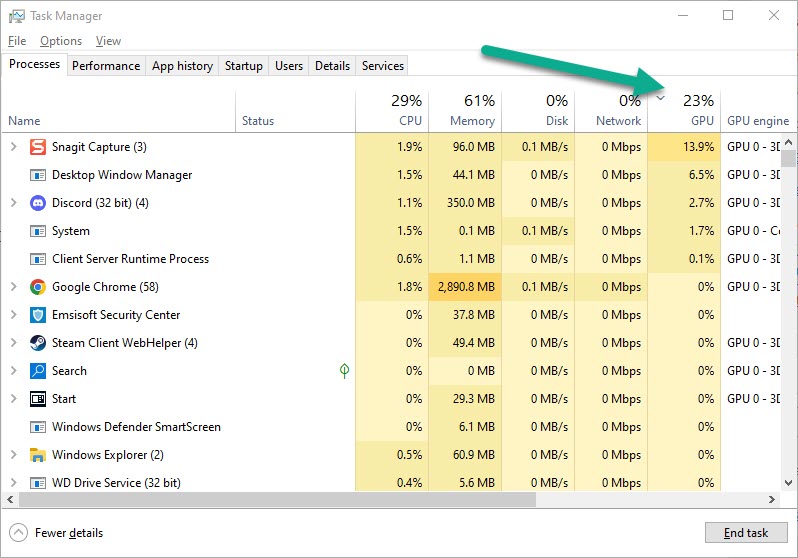Screen dimensions: 798x558
Task: Click the Start process icon
Action: click(38, 399)
